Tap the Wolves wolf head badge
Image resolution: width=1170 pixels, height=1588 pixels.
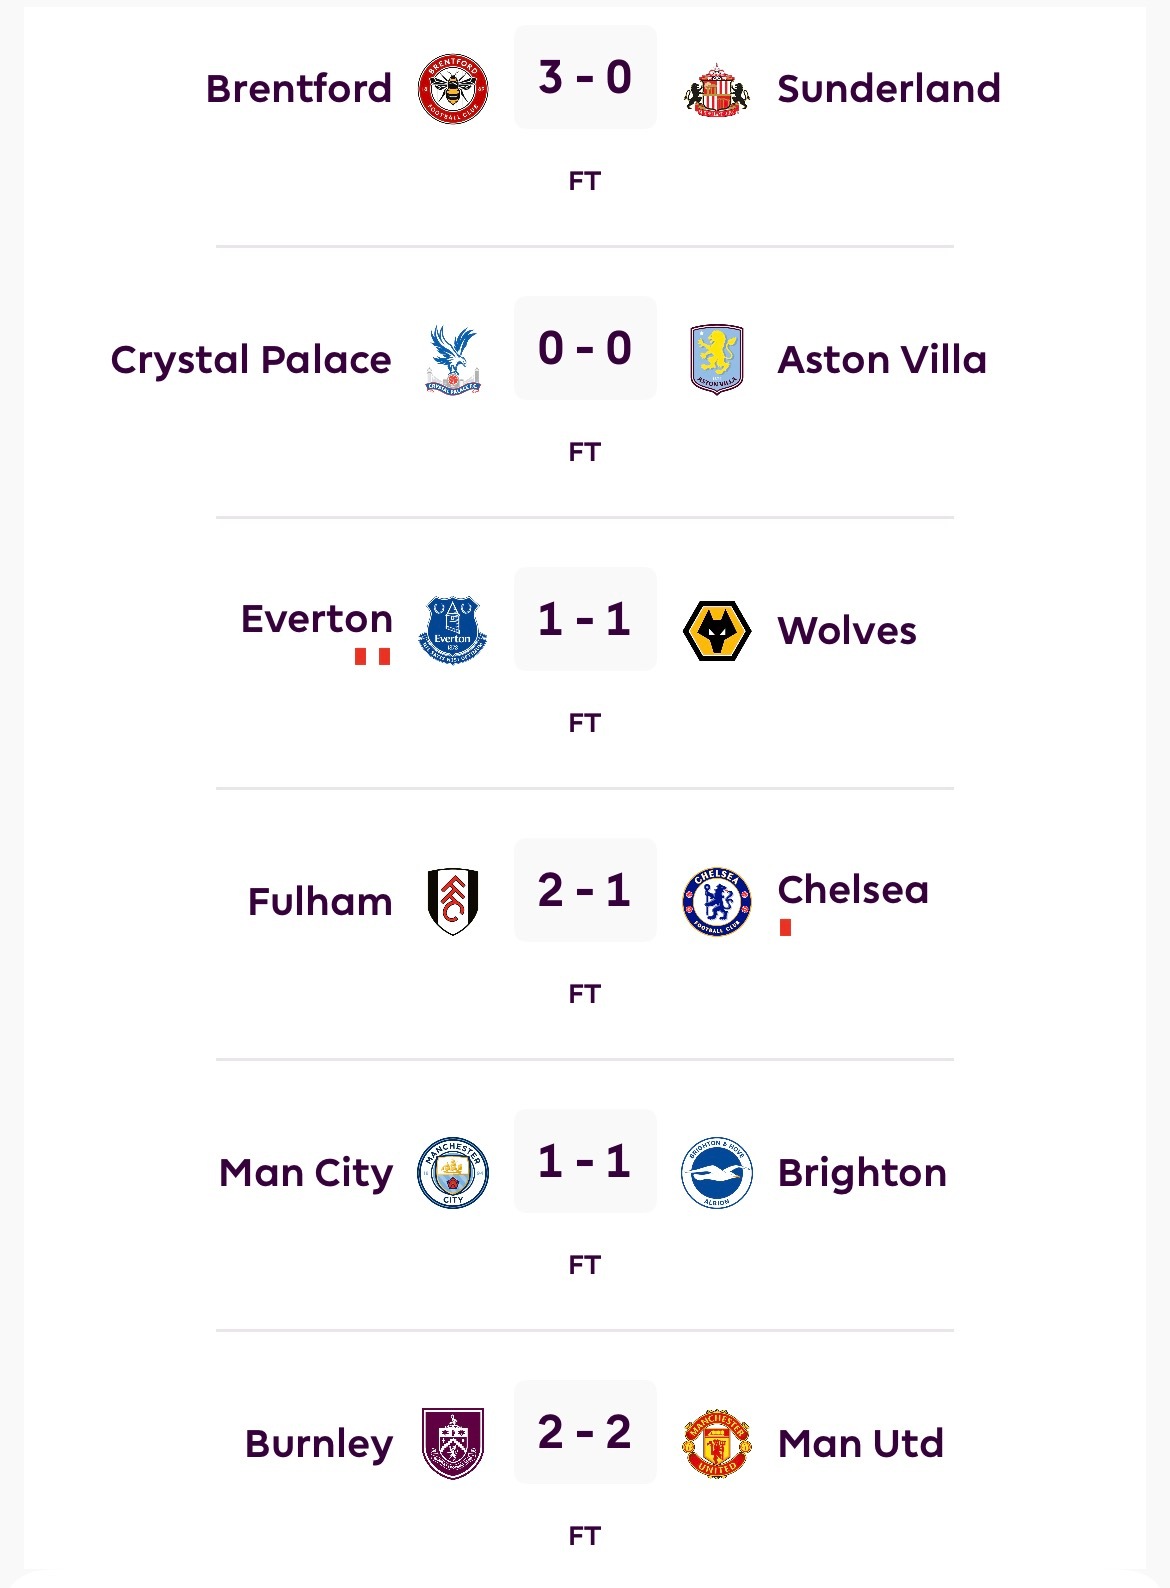point(716,631)
